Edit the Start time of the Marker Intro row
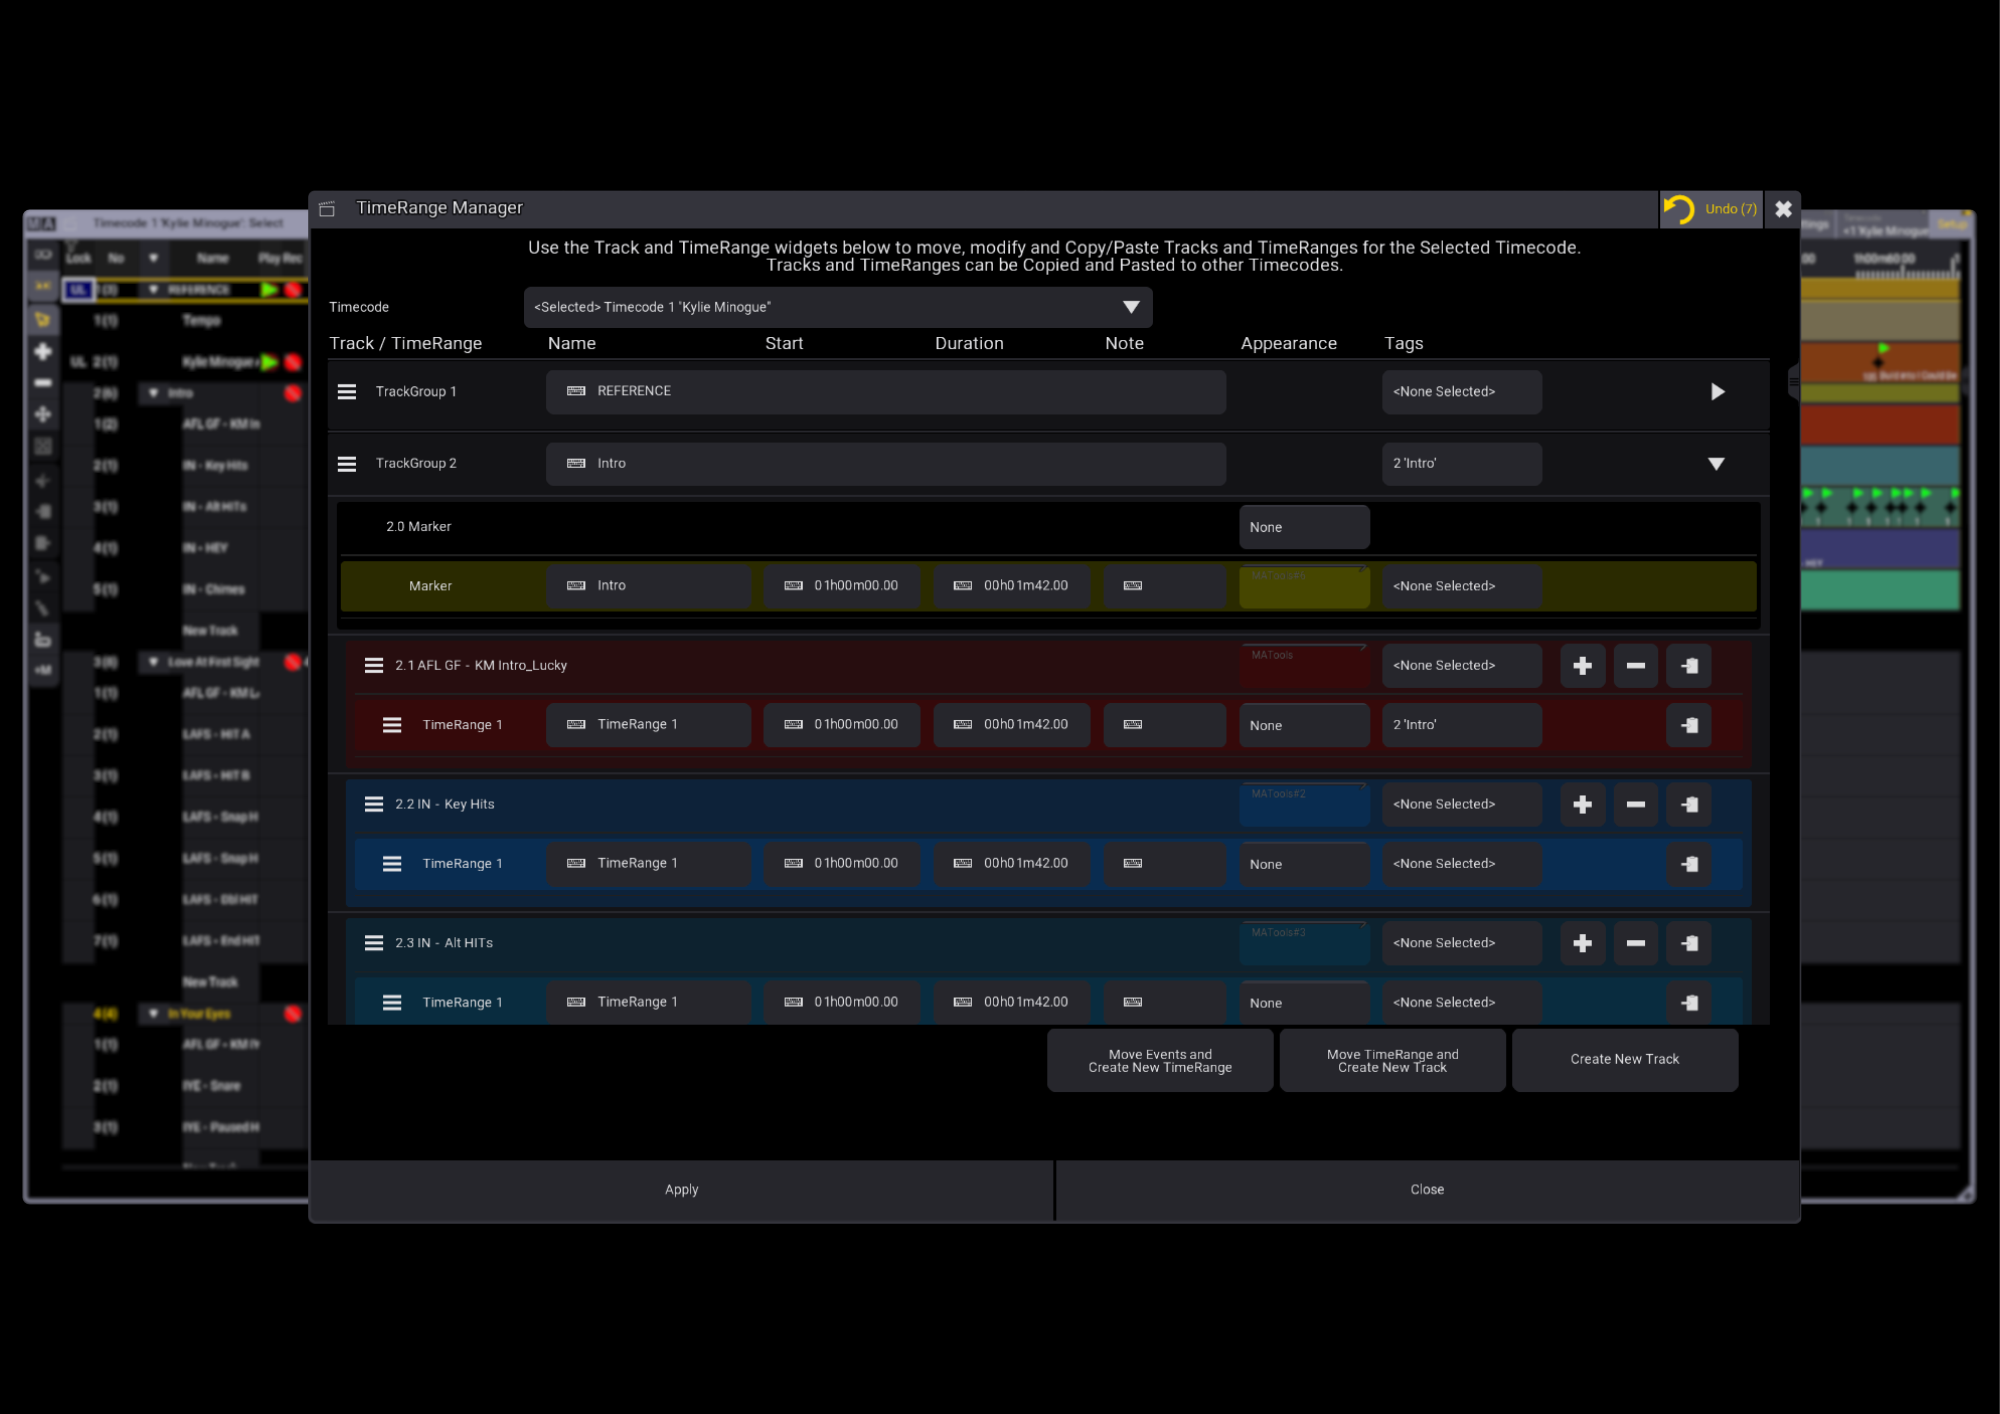The width and height of the screenshot is (2000, 1414). (x=842, y=586)
